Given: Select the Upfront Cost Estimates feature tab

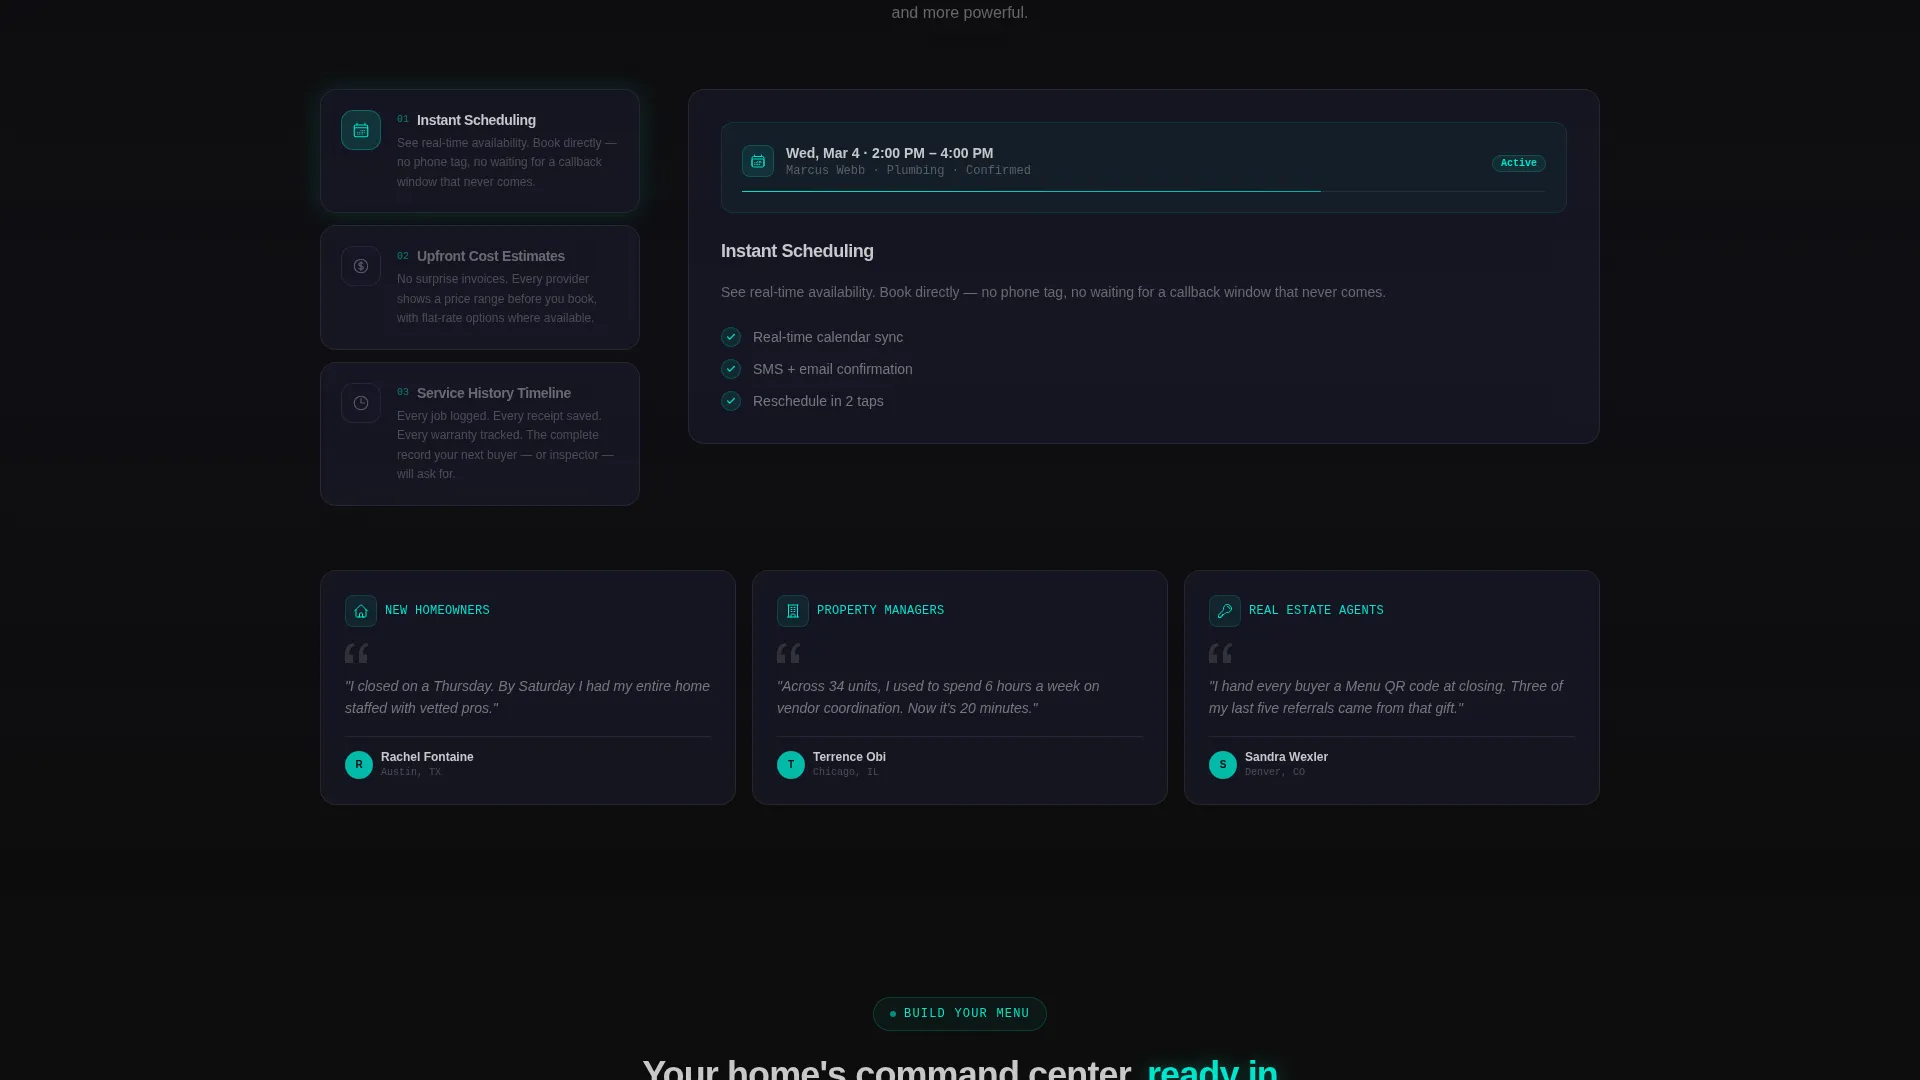Looking at the screenshot, I should pos(480,287).
